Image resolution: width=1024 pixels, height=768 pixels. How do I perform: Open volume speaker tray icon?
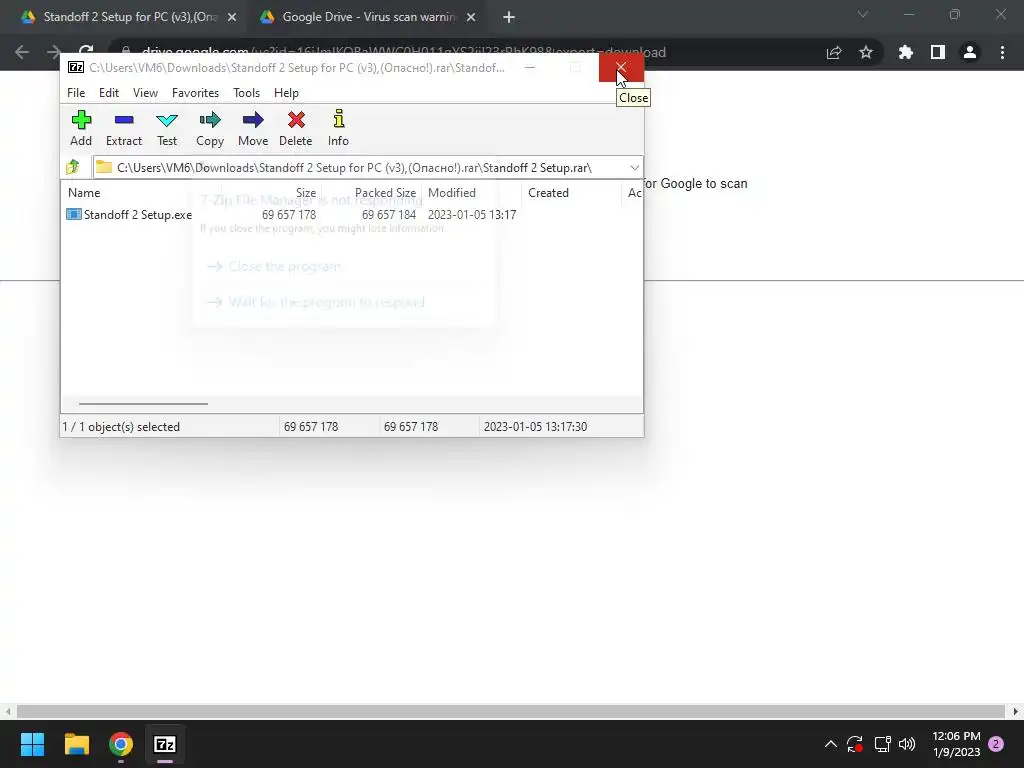tap(907, 744)
